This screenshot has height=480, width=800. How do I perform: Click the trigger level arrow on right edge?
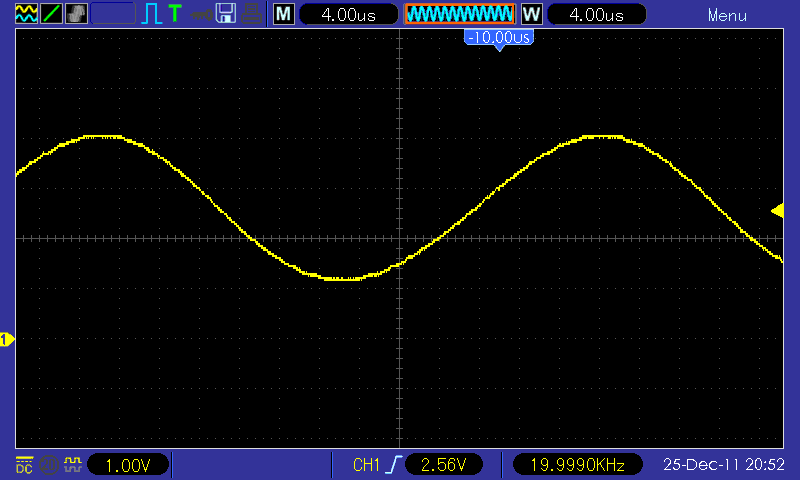click(x=775, y=209)
